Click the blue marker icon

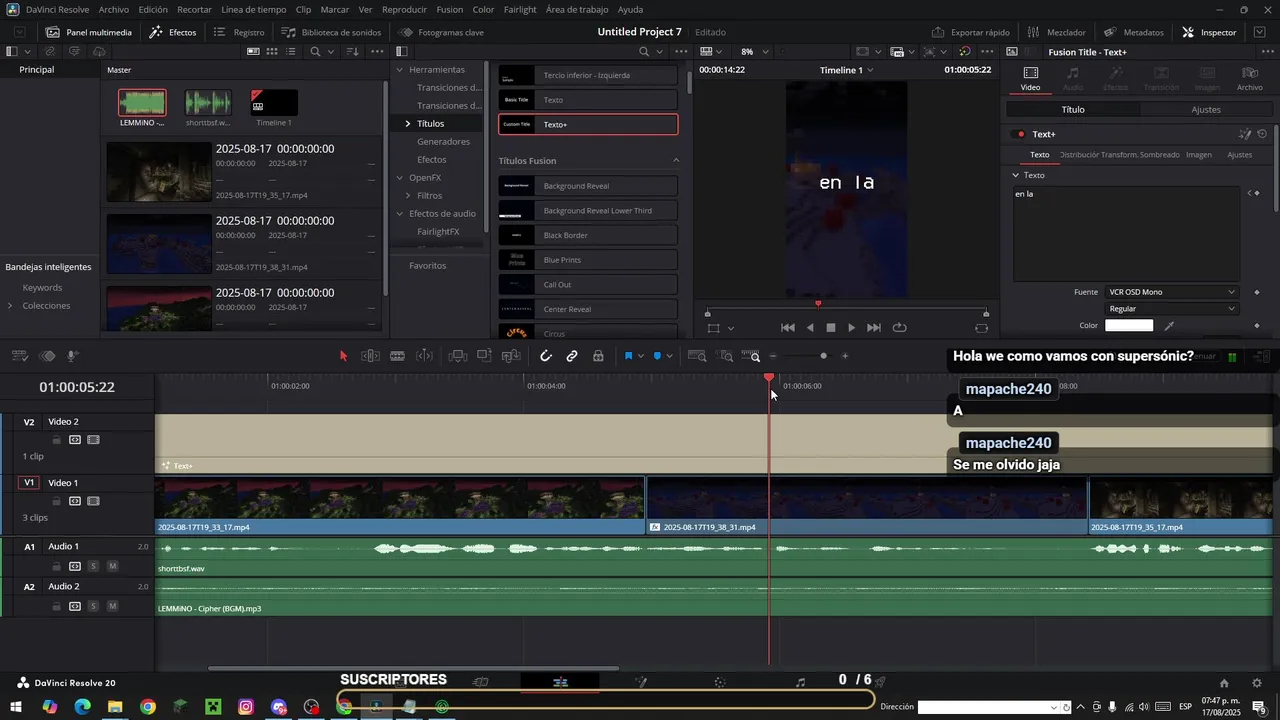click(657, 356)
